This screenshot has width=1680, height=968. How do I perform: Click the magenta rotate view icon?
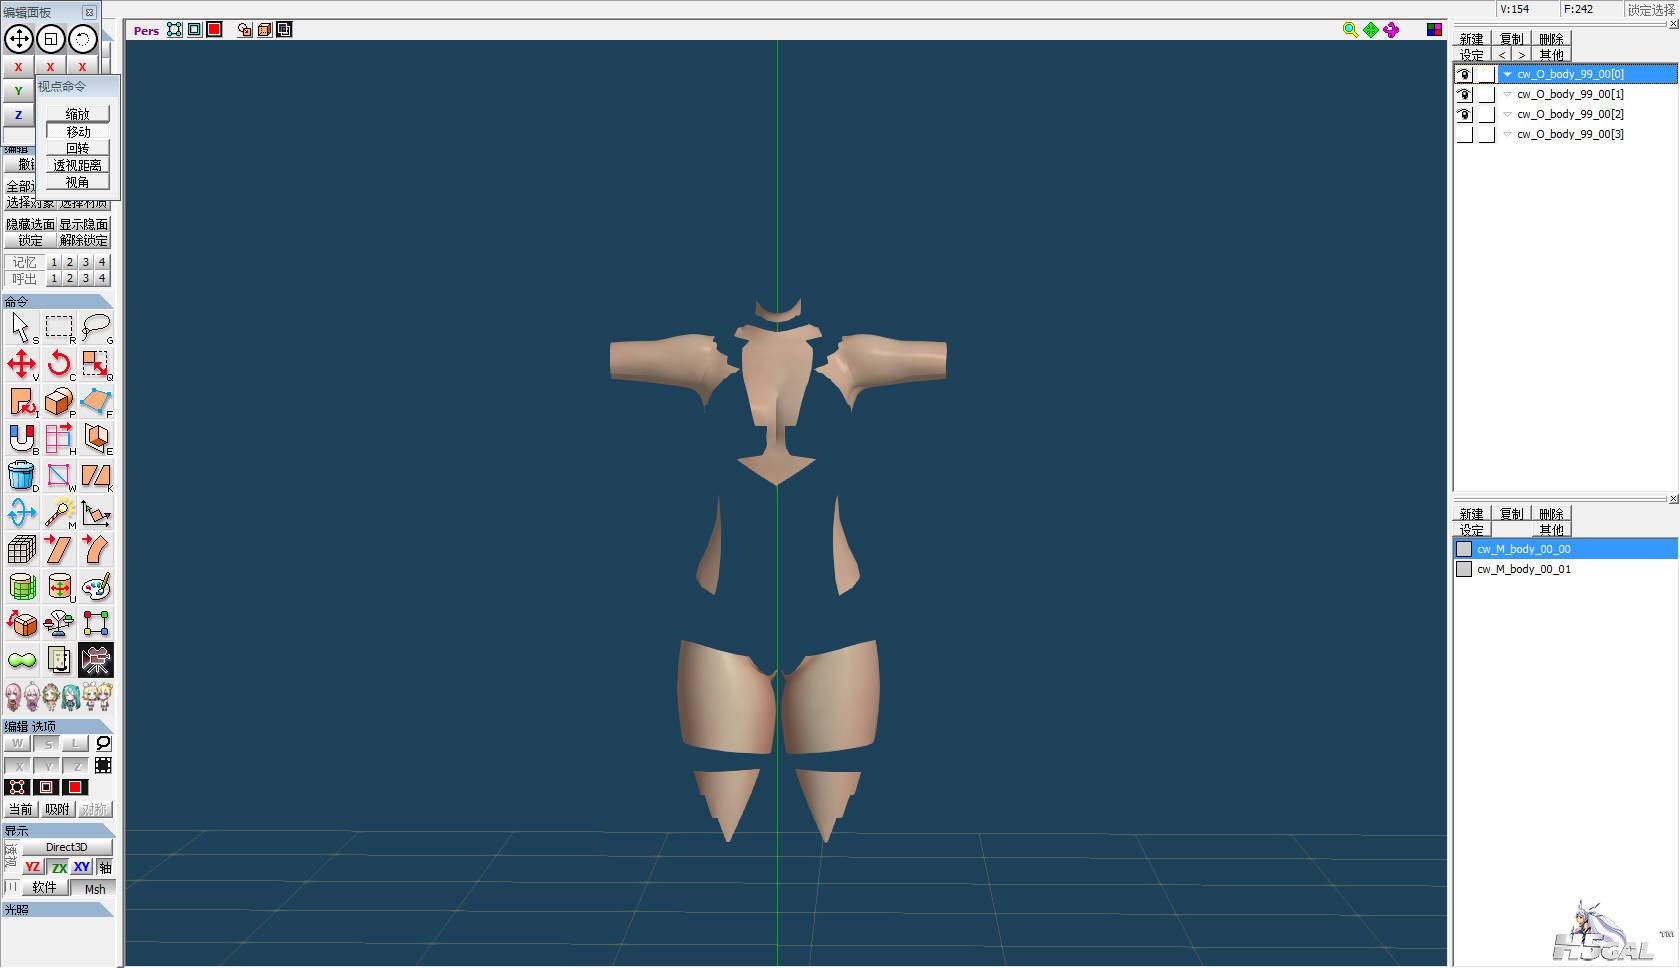coord(1391,30)
